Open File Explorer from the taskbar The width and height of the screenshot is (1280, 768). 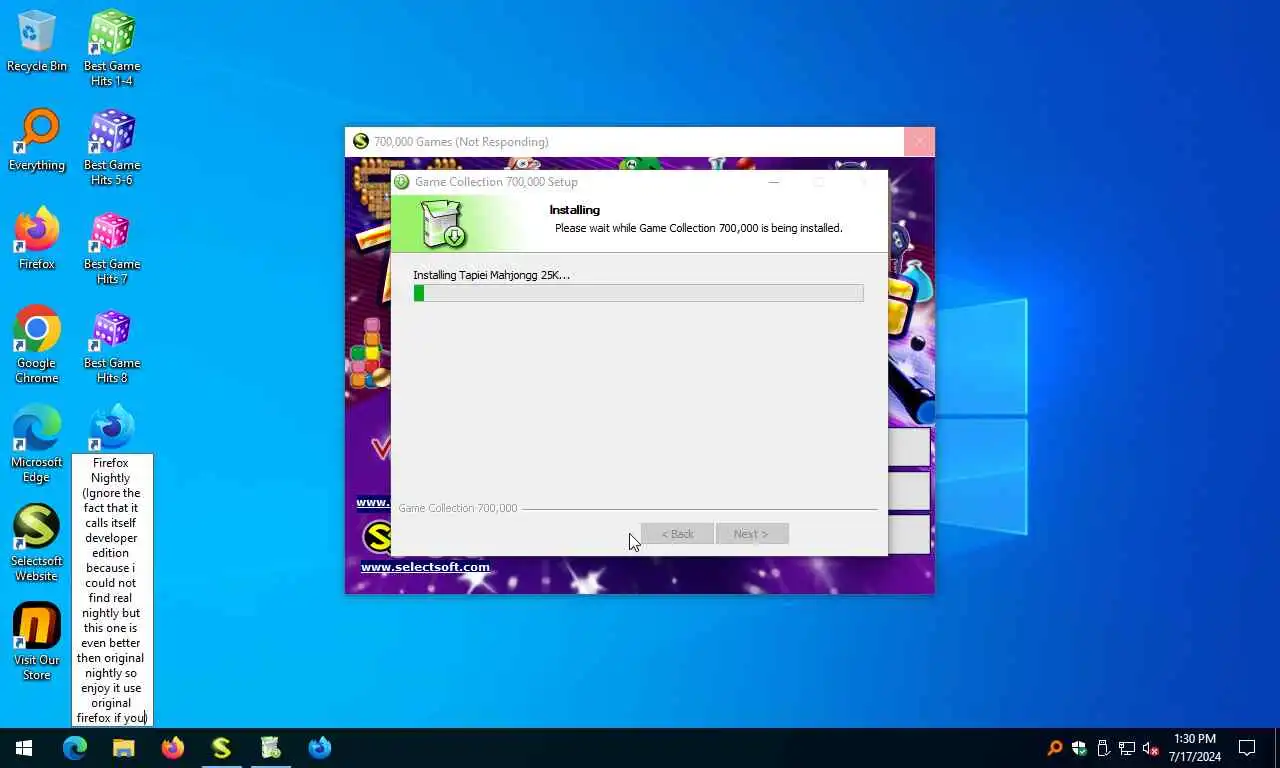click(x=123, y=748)
